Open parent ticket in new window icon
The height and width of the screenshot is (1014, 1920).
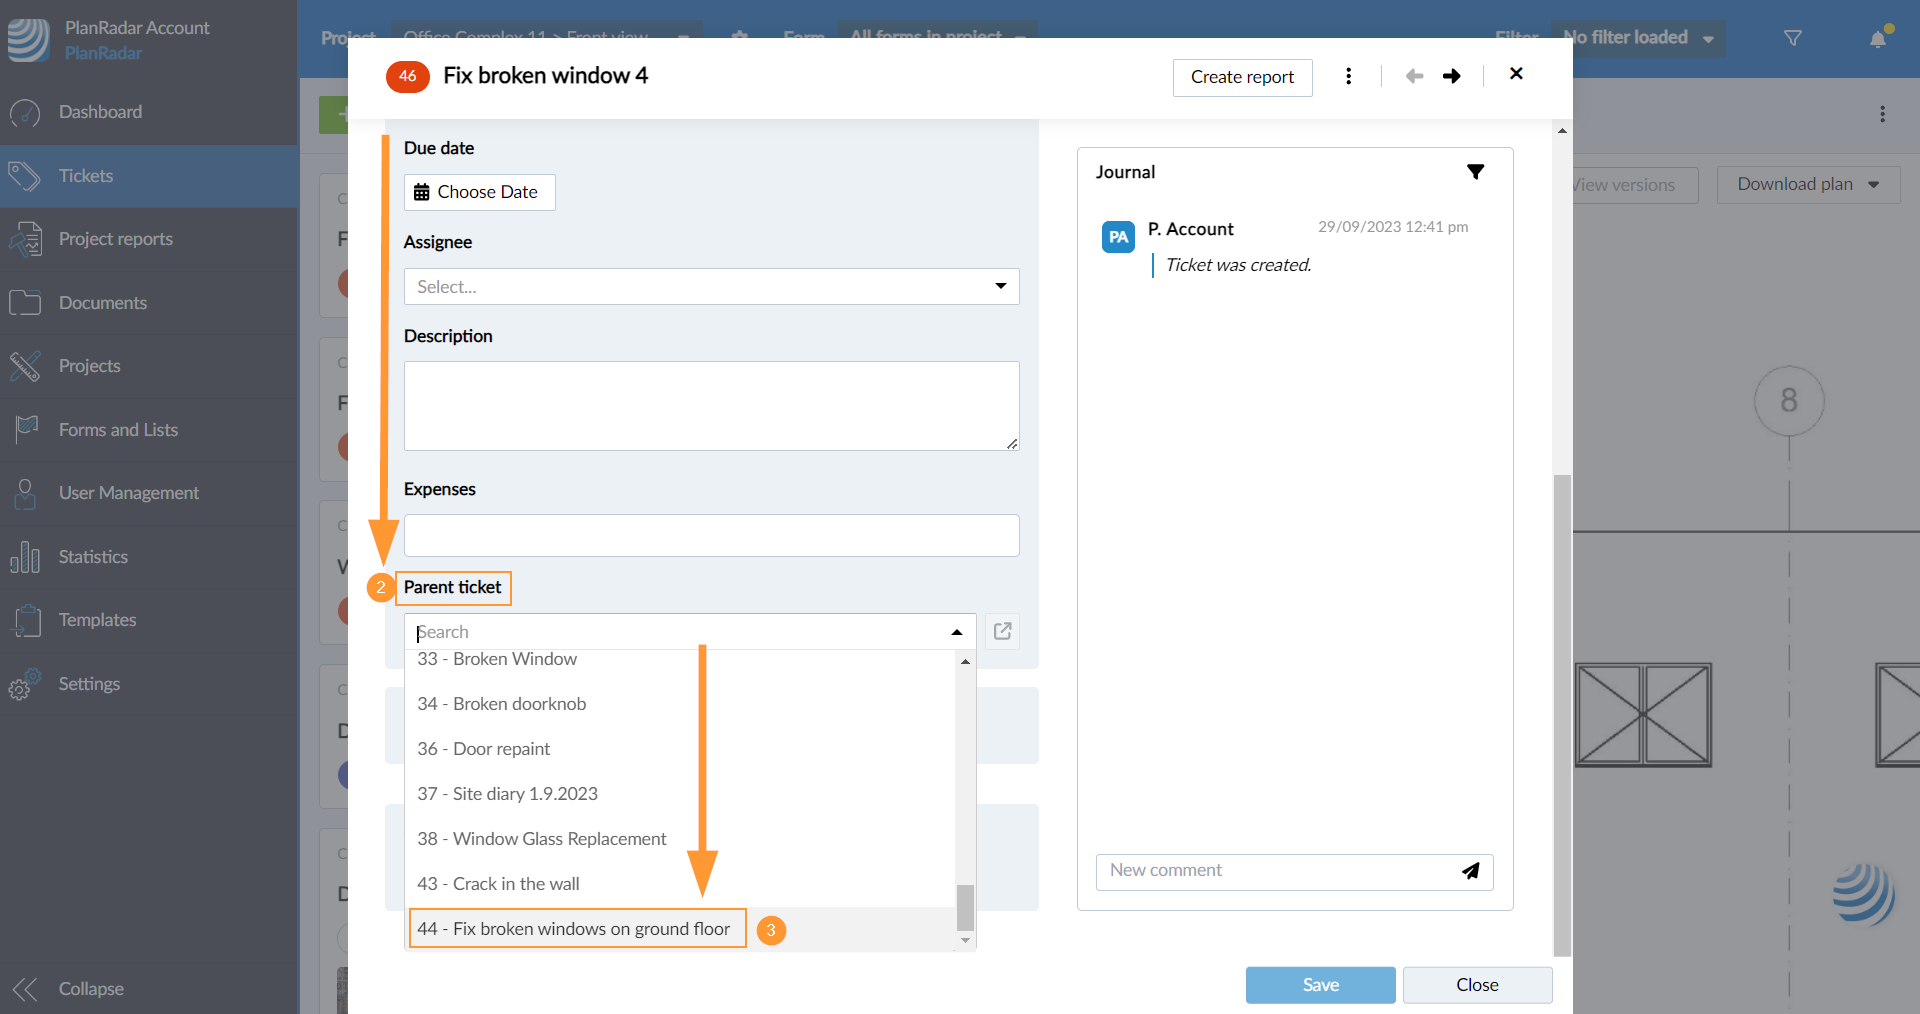(x=1002, y=631)
